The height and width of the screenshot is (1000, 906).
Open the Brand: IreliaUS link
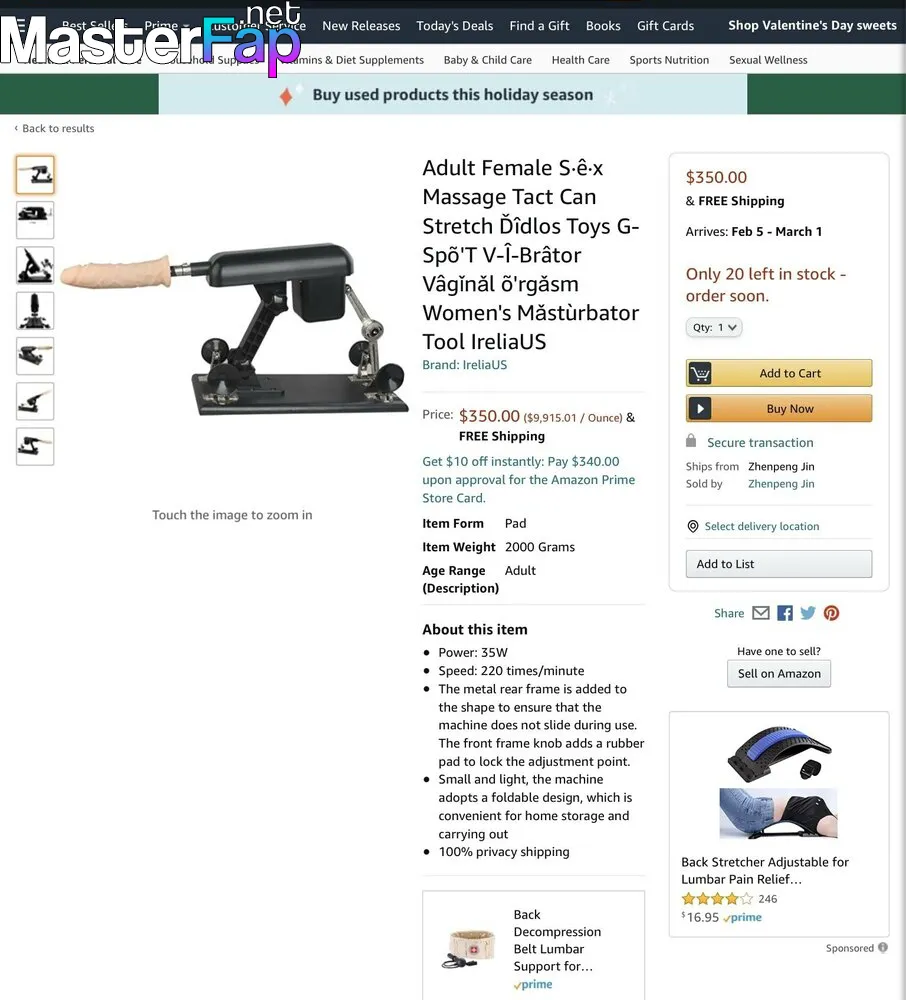point(464,365)
